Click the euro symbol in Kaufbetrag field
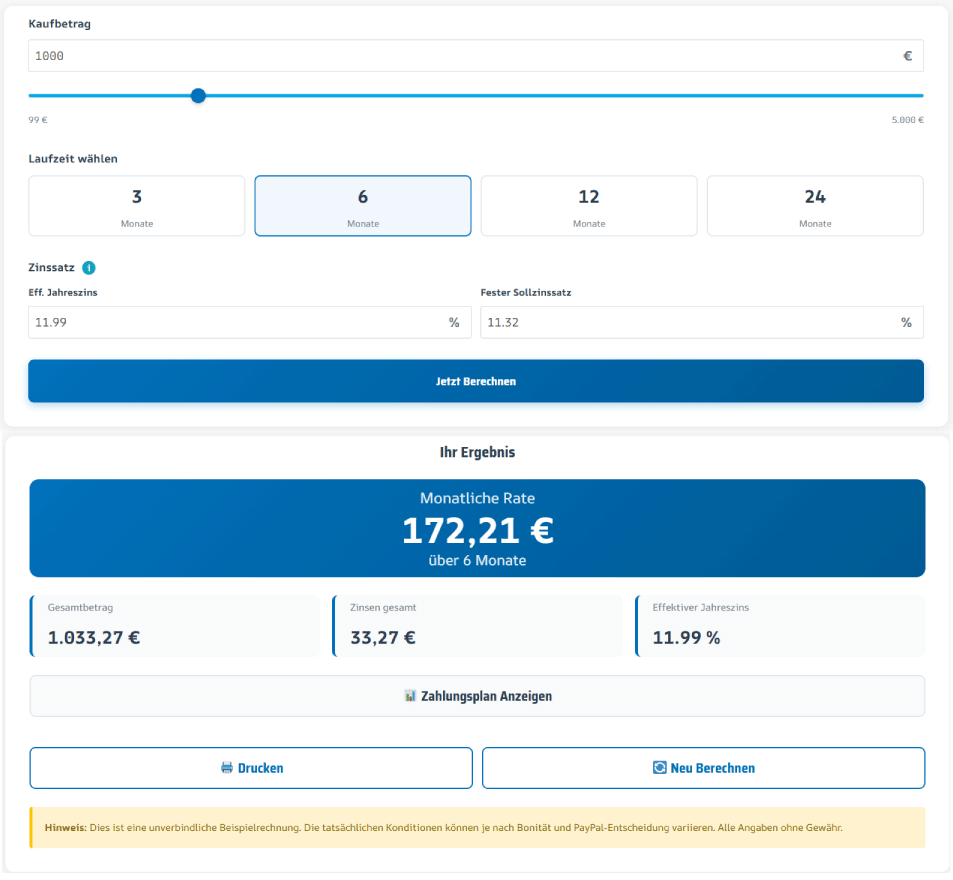 click(x=907, y=56)
